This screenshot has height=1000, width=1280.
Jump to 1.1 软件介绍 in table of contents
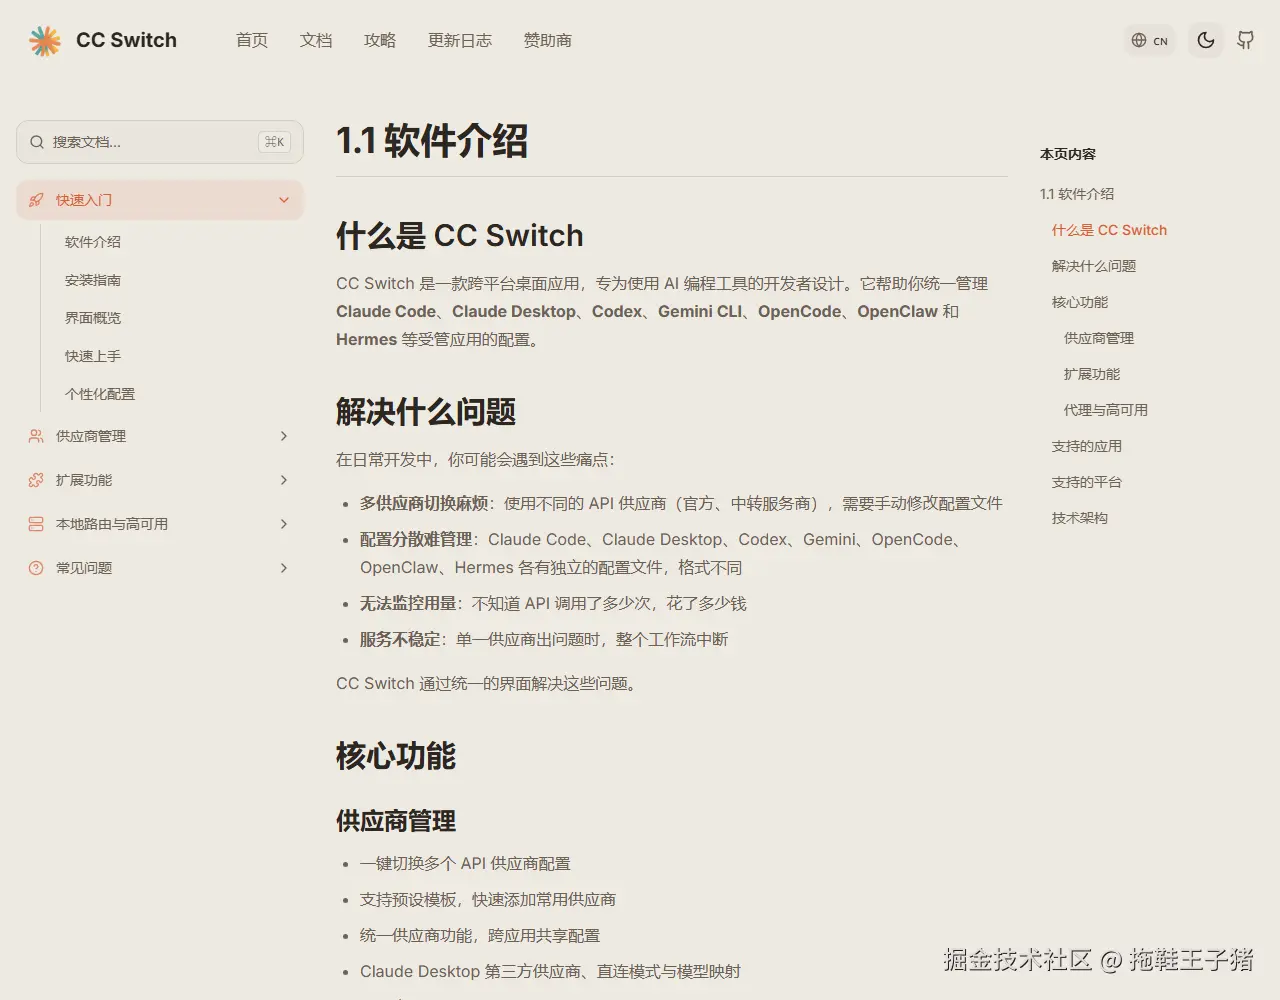tap(1077, 194)
